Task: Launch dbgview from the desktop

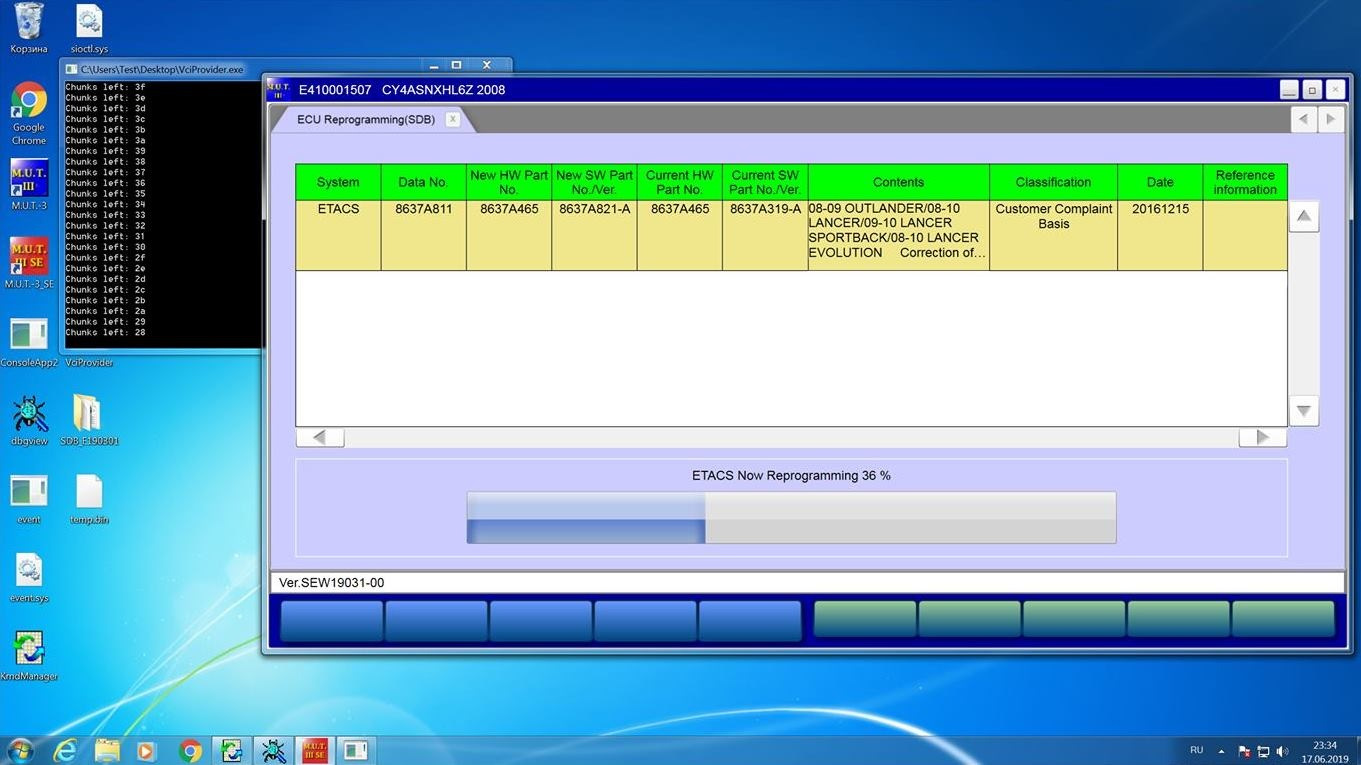Action: (29, 420)
